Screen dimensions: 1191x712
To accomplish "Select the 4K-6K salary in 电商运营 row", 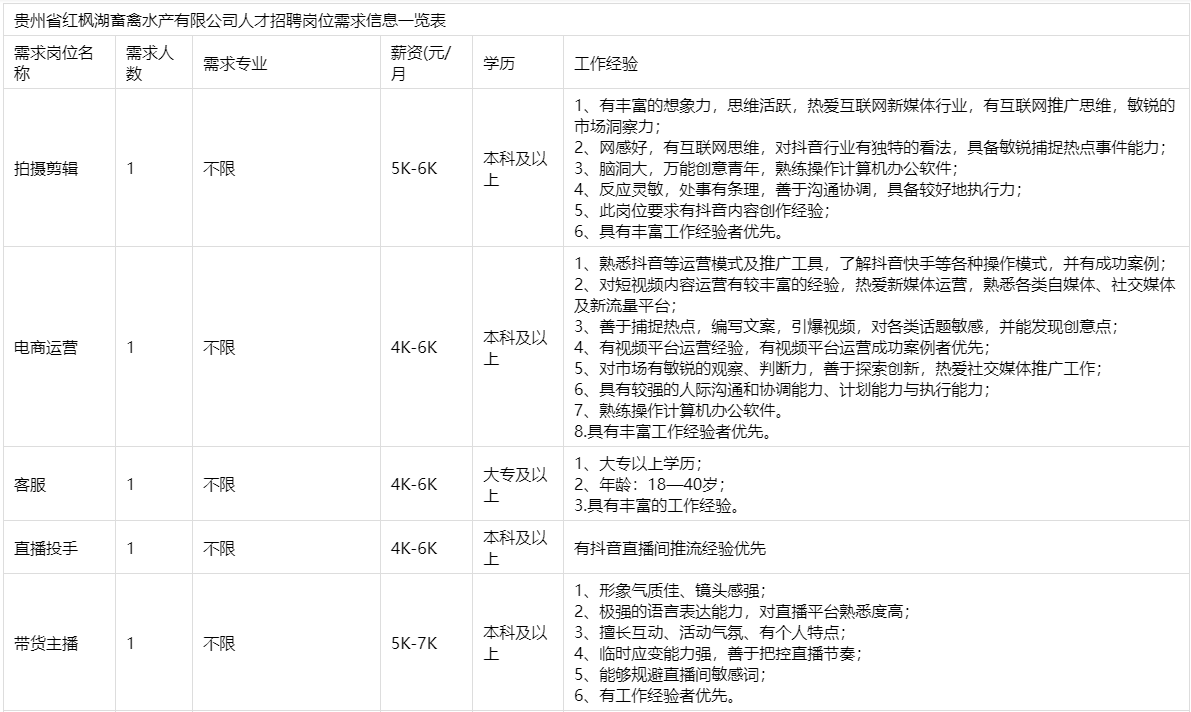I will point(414,348).
